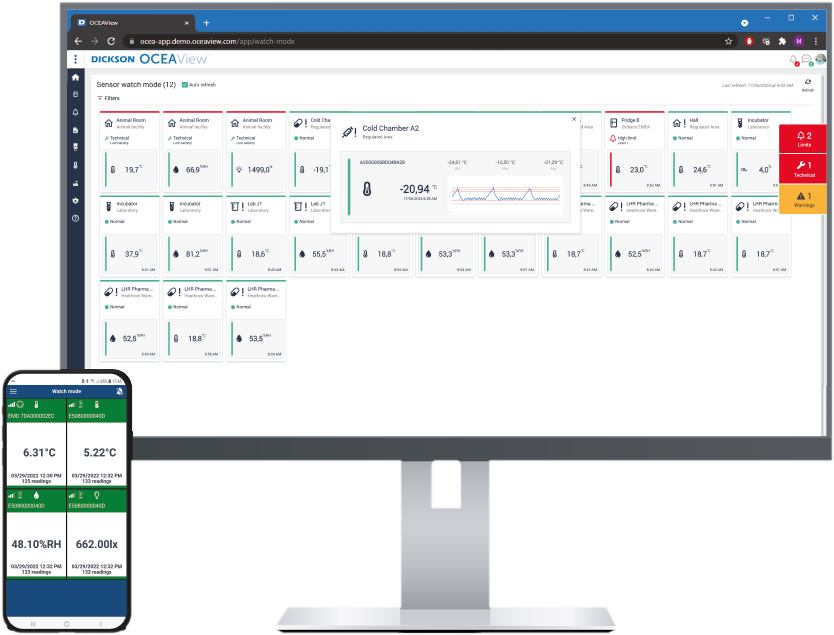
Task: Click the droplet icon beside 66,9 humidity
Action: point(176,170)
